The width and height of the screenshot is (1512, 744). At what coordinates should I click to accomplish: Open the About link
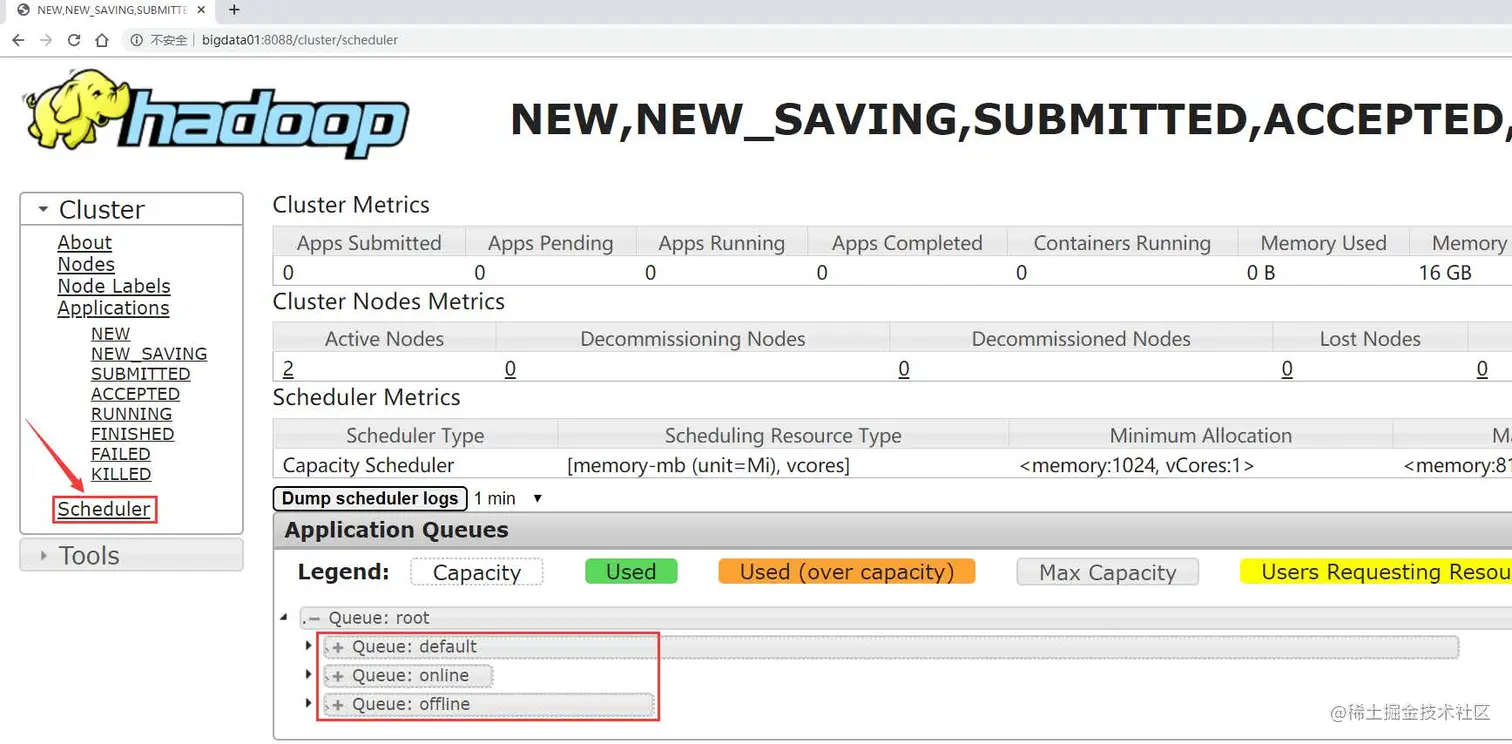84,242
